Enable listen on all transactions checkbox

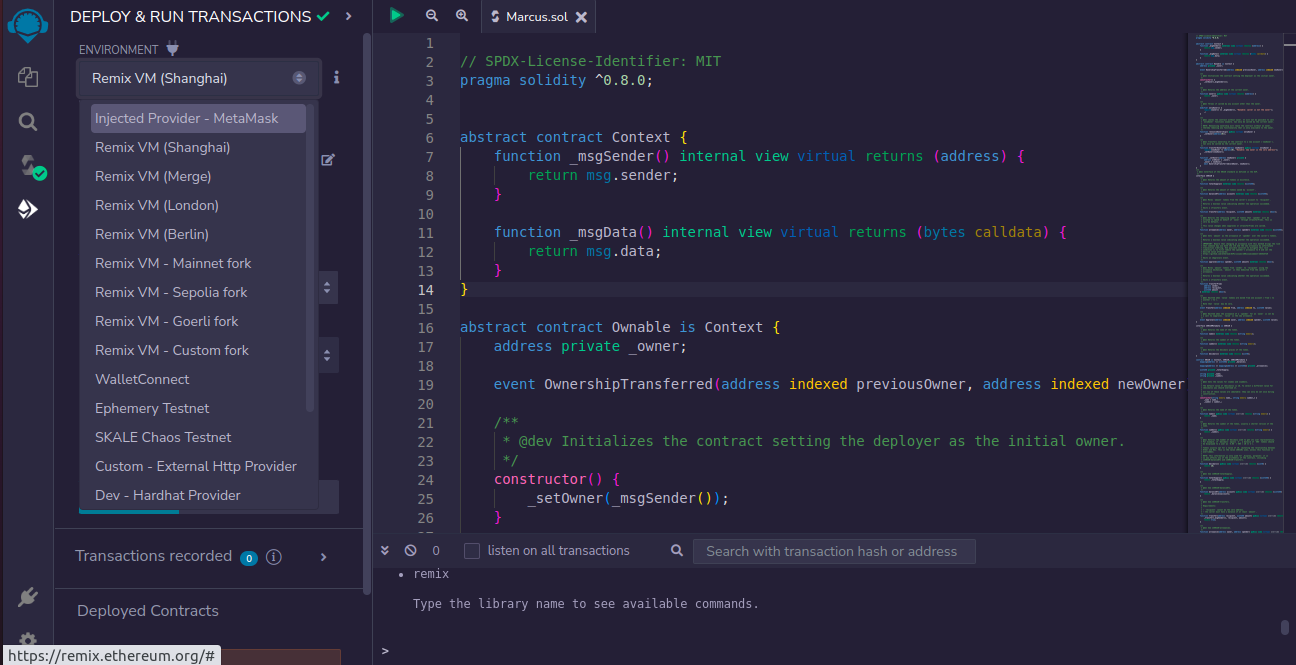point(472,551)
